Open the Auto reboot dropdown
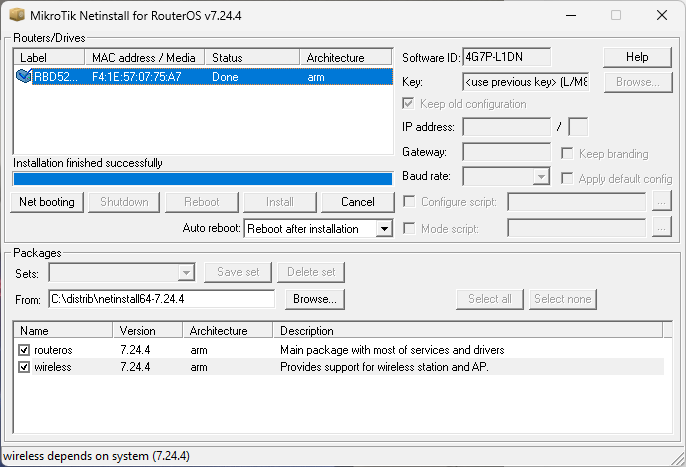The width and height of the screenshot is (686, 467). (384, 228)
